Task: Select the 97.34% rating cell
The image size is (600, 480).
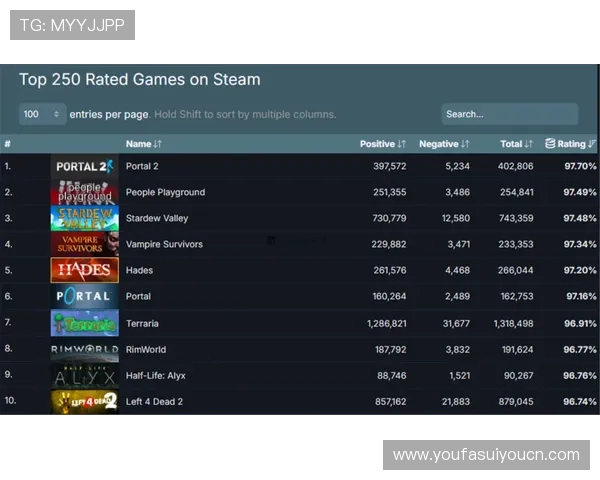Action: pyautogui.click(x=580, y=244)
